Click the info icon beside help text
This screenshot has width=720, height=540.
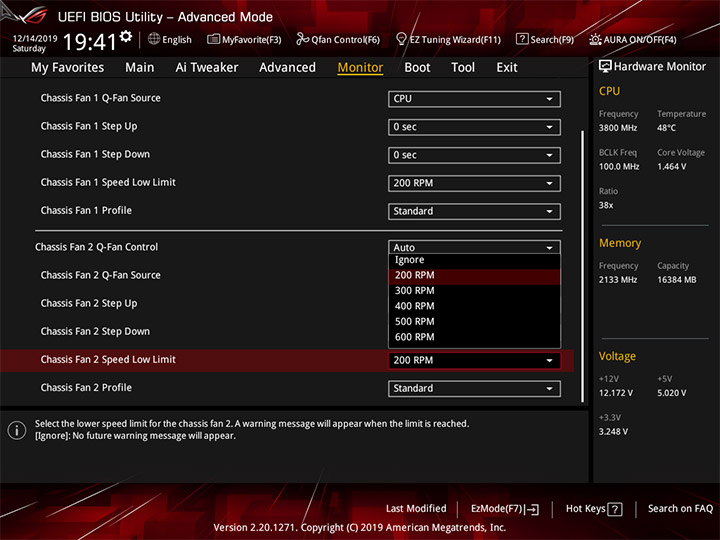[17, 430]
